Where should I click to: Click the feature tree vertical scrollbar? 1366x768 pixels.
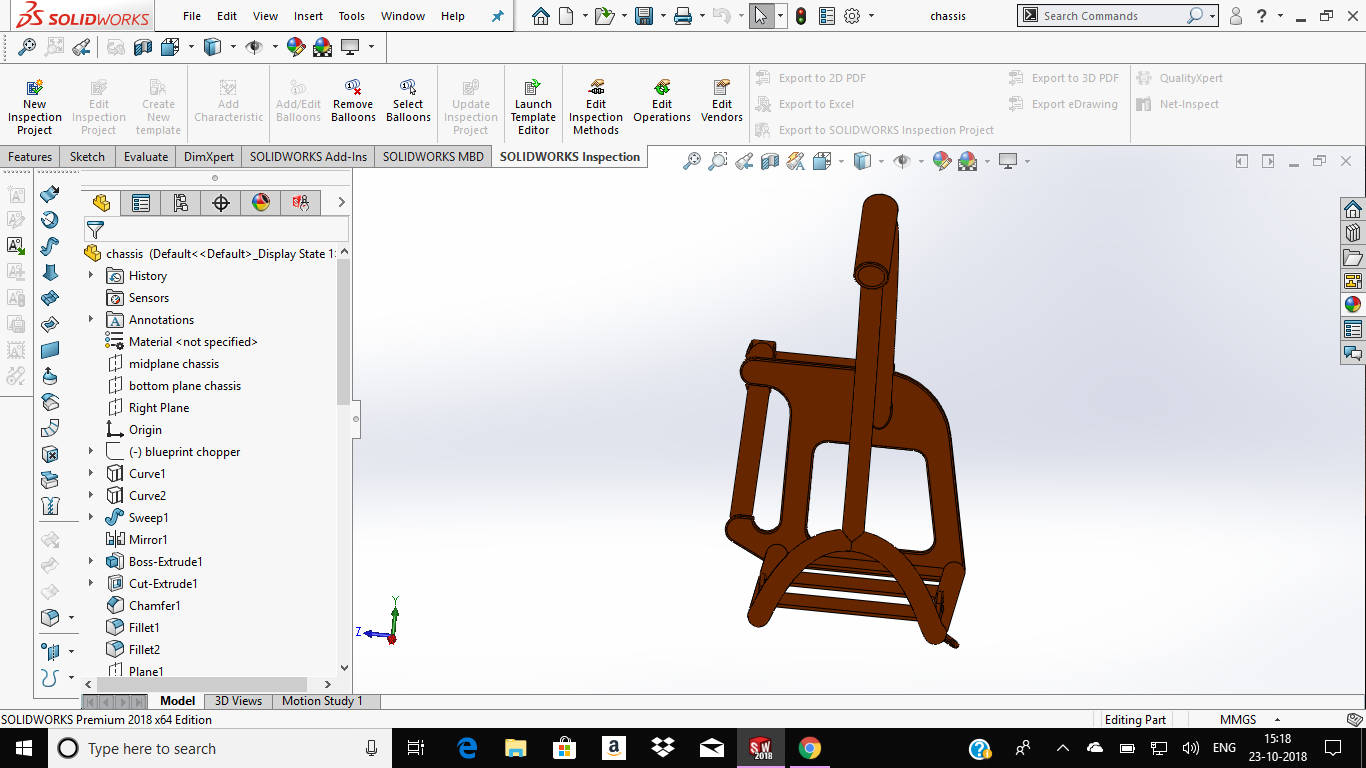click(344, 330)
